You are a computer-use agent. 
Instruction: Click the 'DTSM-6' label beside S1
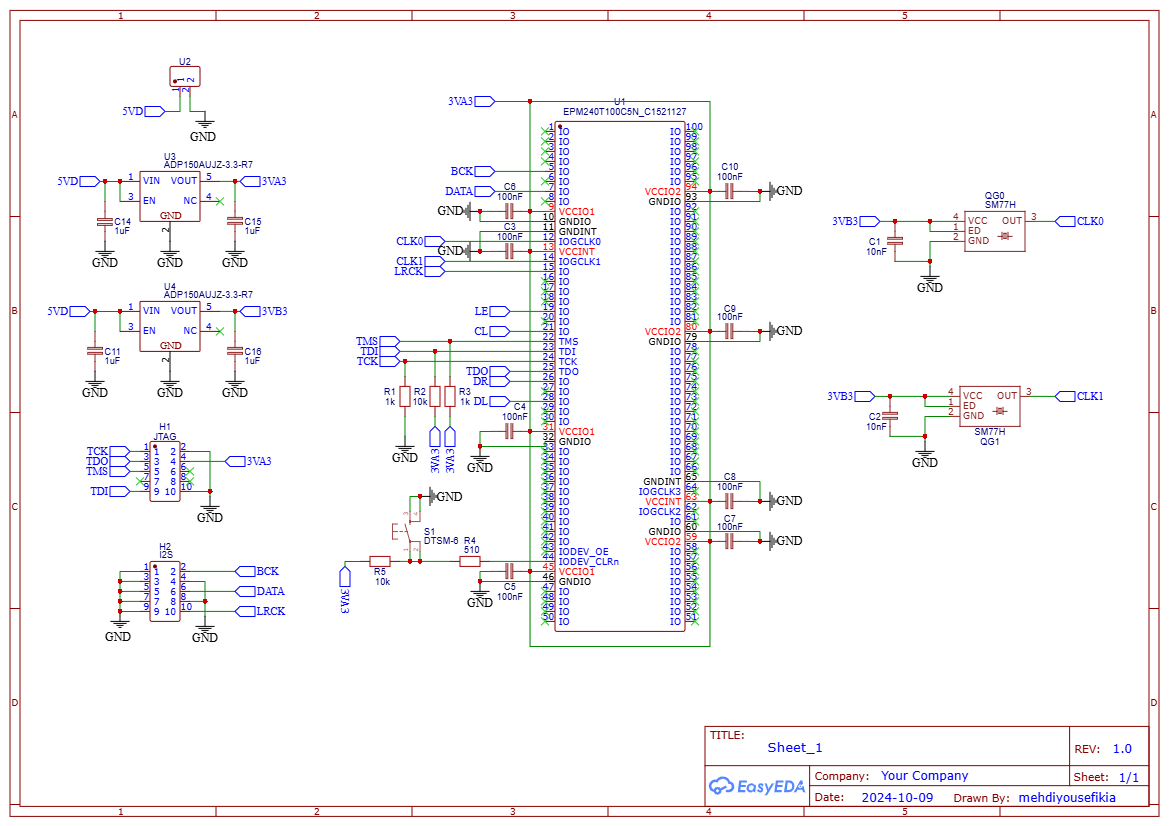pyautogui.click(x=441, y=541)
